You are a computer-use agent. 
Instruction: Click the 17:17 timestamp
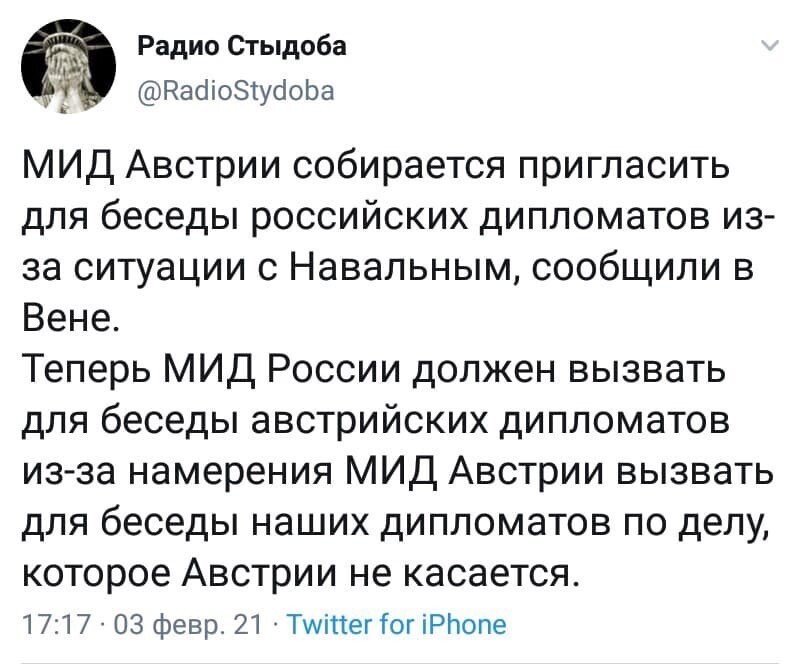[x=57, y=625]
